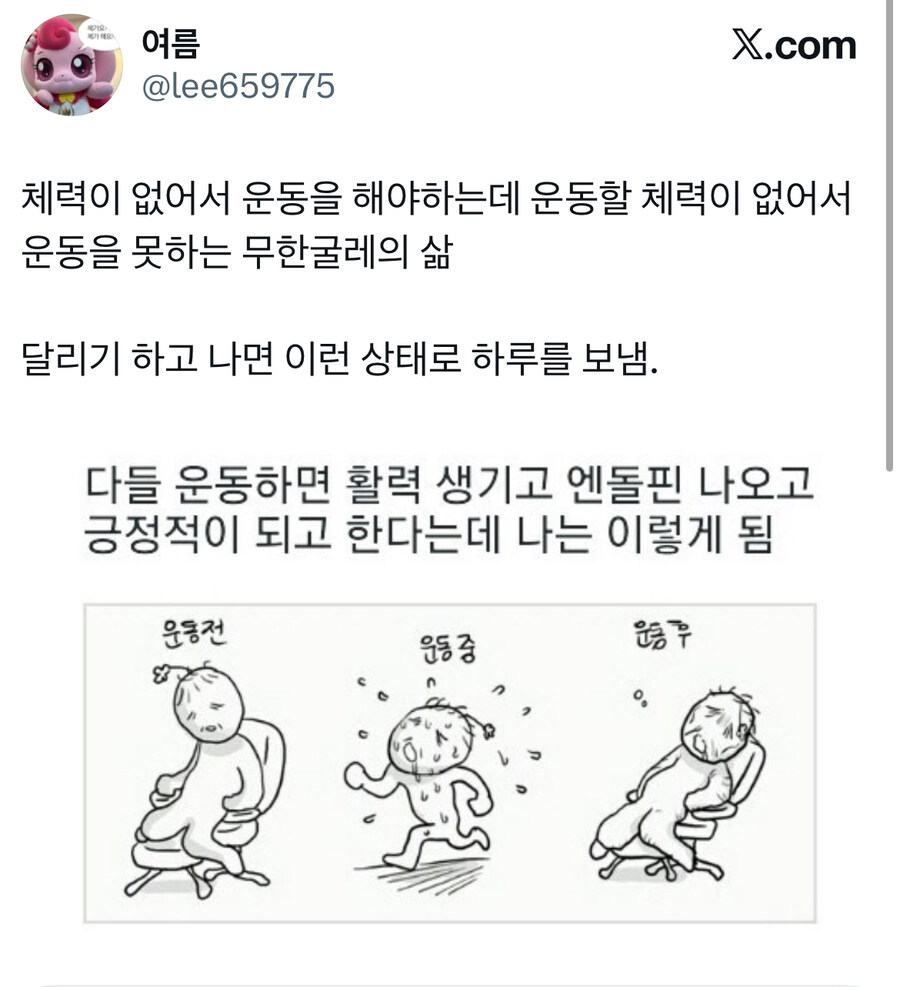The width and height of the screenshot is (900, 987).
Task: Click caption line 긍정적이 되고 한다는데 나는
Action: pos(428,534)
